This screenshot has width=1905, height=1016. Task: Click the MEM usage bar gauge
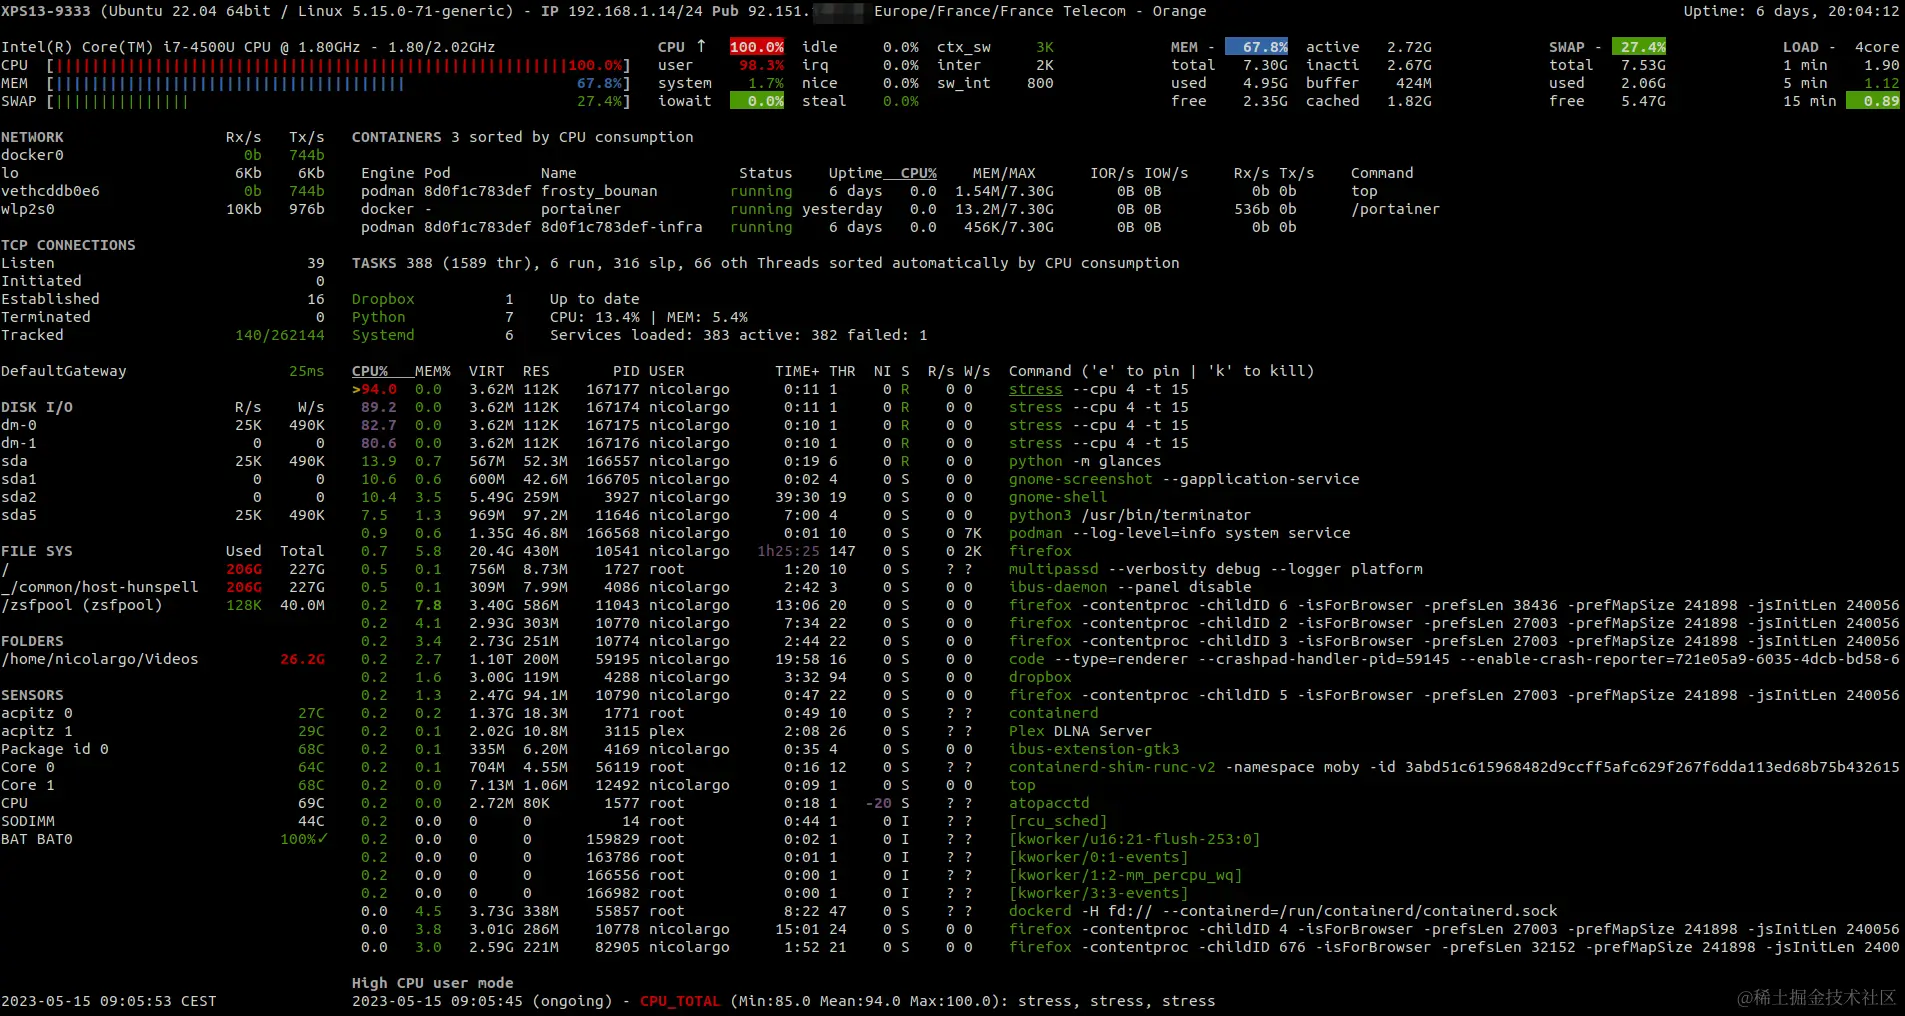tap(339, 83)
